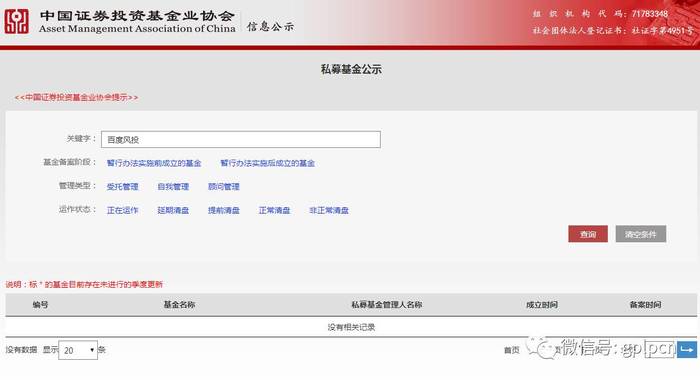Select the 暂行办法实施后成立的基金 filter
This screenshot has height=380, width=700.
pos(267,163)
